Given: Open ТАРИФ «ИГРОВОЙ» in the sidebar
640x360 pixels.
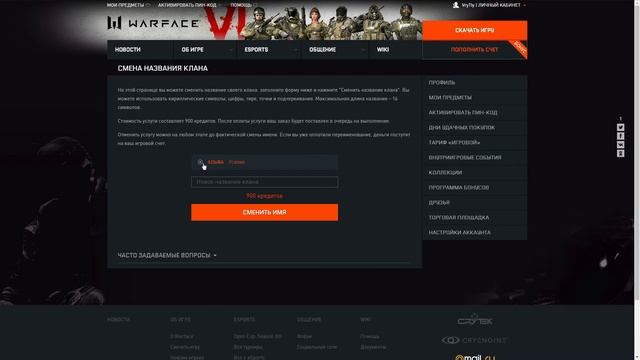Looking at the screenshot, I should tap(475, 142).
